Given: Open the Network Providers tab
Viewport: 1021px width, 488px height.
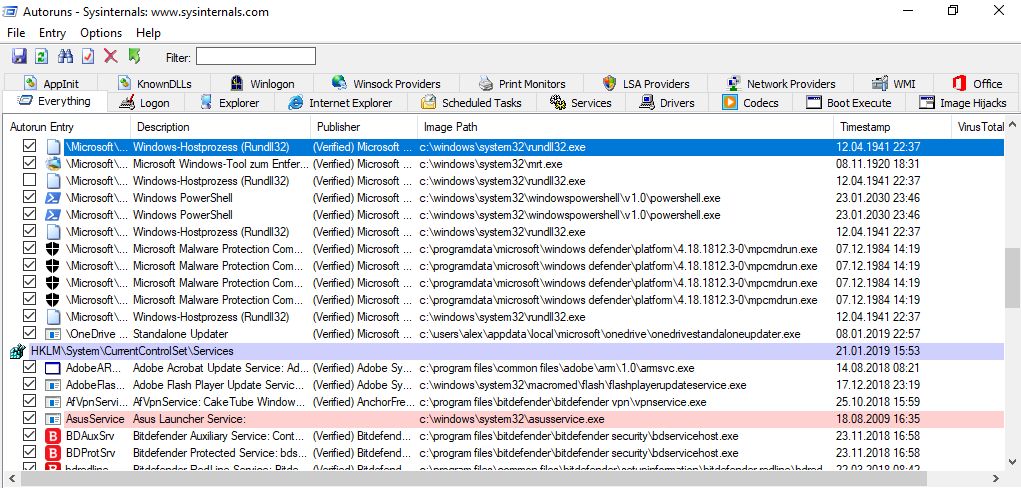Looking at the screenshot, I should [781, 83].
